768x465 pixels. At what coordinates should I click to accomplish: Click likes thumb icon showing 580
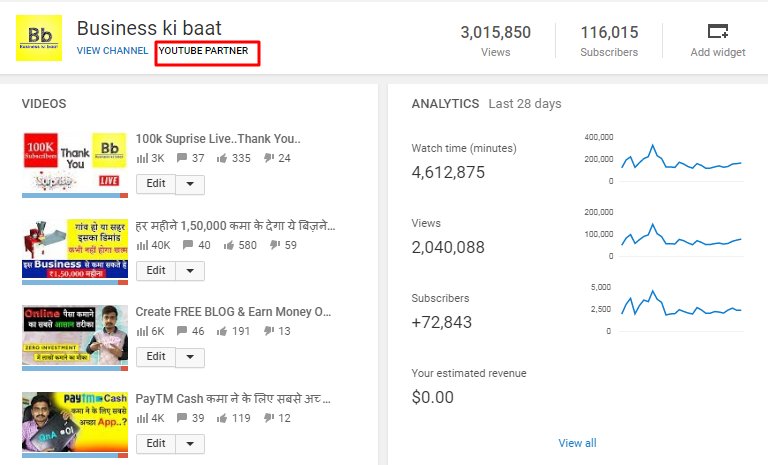pos(229,245)
